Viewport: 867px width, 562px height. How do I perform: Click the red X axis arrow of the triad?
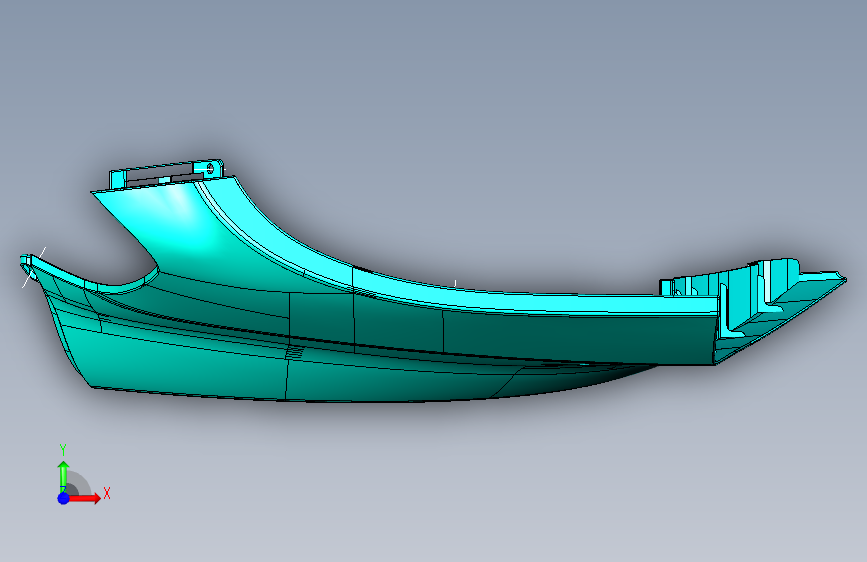point(84,498)
